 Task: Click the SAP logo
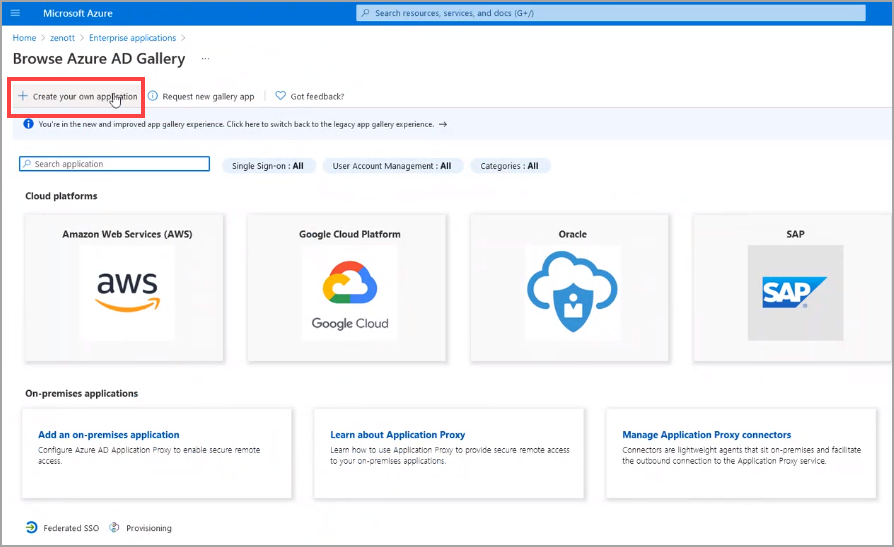pos(795,292)
